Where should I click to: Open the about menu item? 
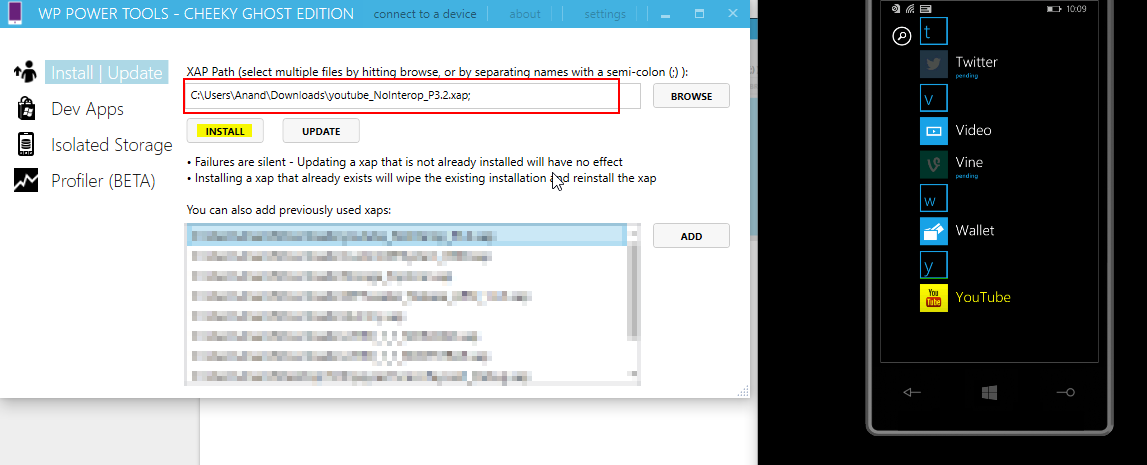pos(525,14)
